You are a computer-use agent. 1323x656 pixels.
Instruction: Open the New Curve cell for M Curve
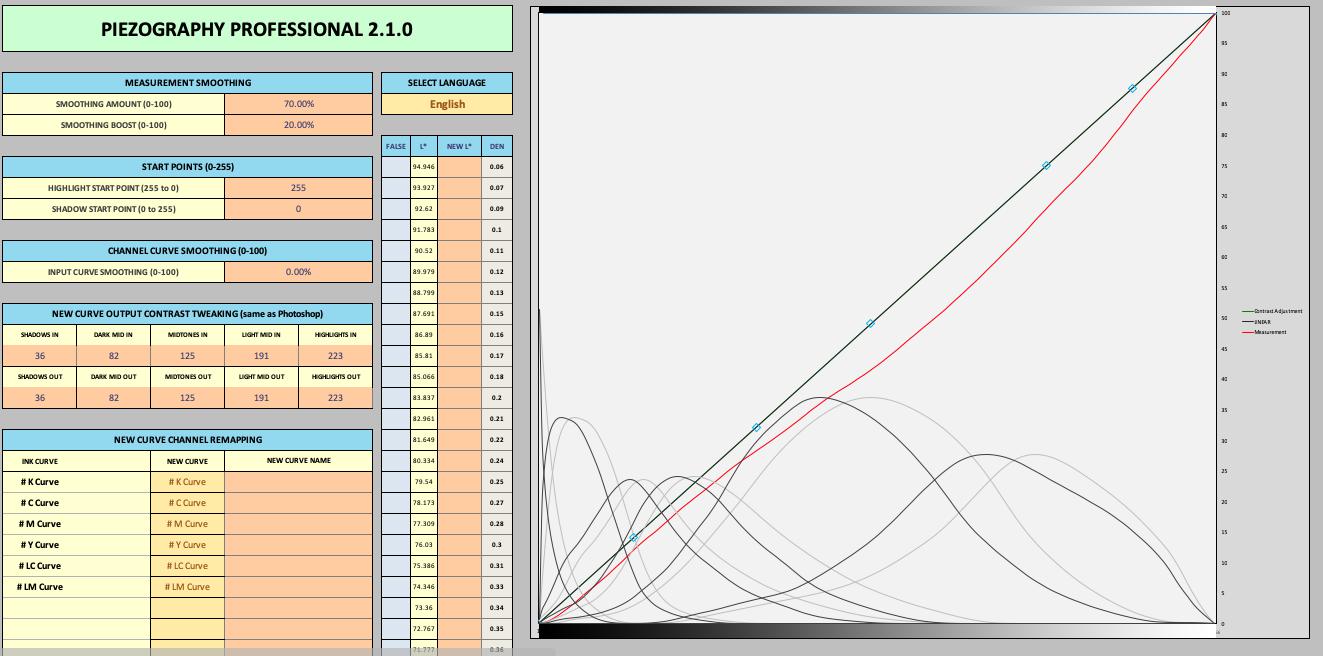tap(188, 524)
